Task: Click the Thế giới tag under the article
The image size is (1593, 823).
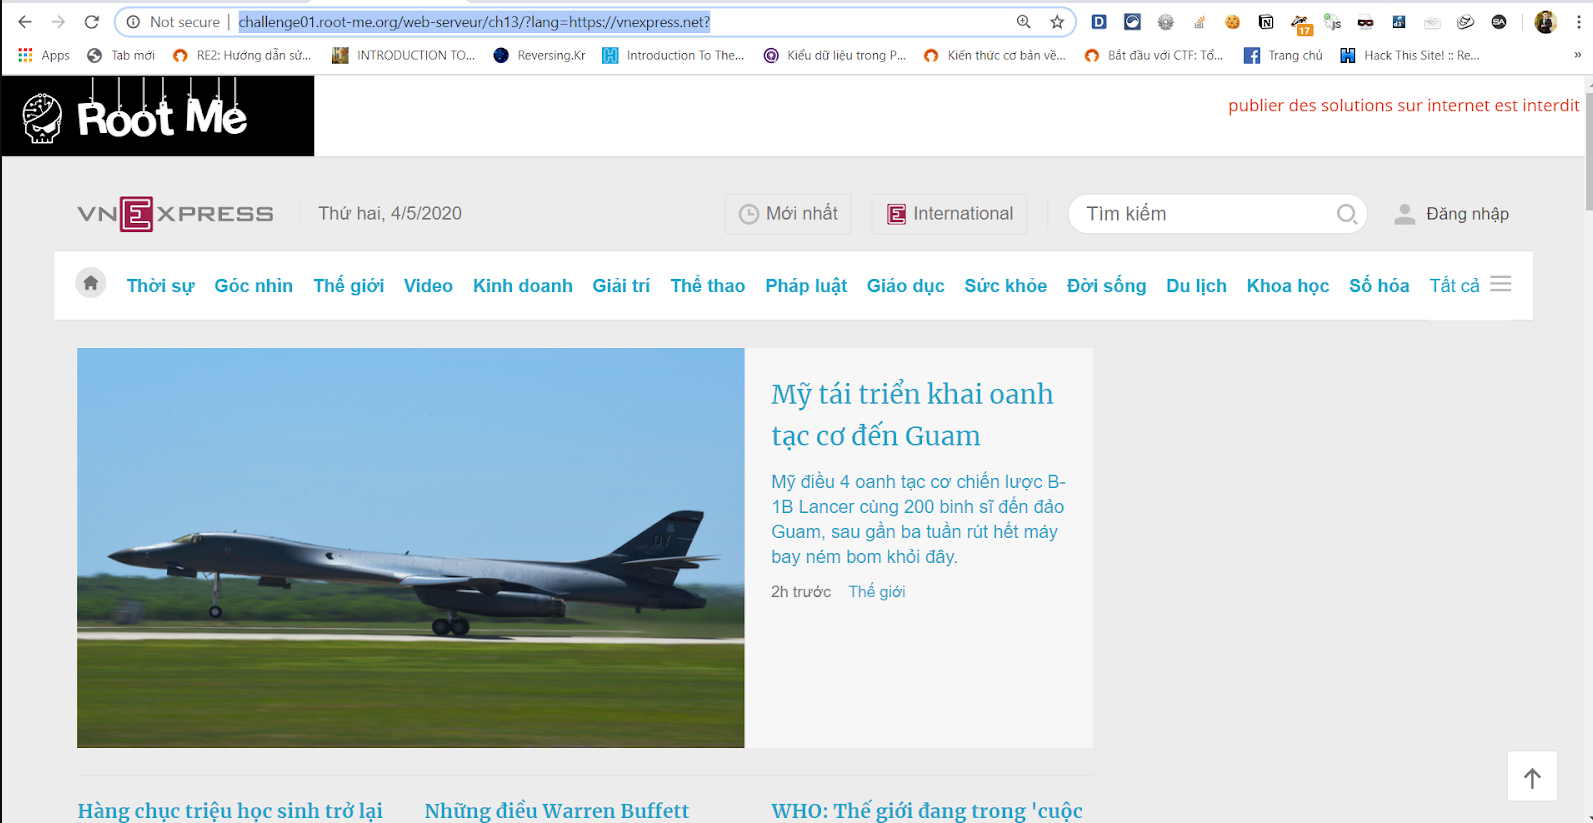Action: (877, 592)
